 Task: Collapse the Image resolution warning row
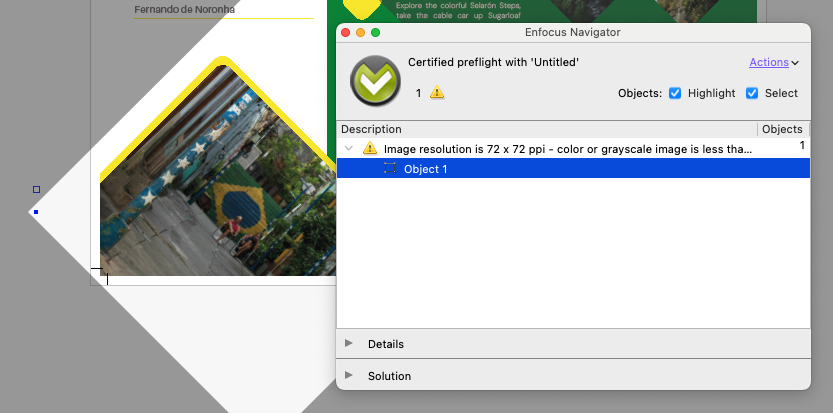349,149
